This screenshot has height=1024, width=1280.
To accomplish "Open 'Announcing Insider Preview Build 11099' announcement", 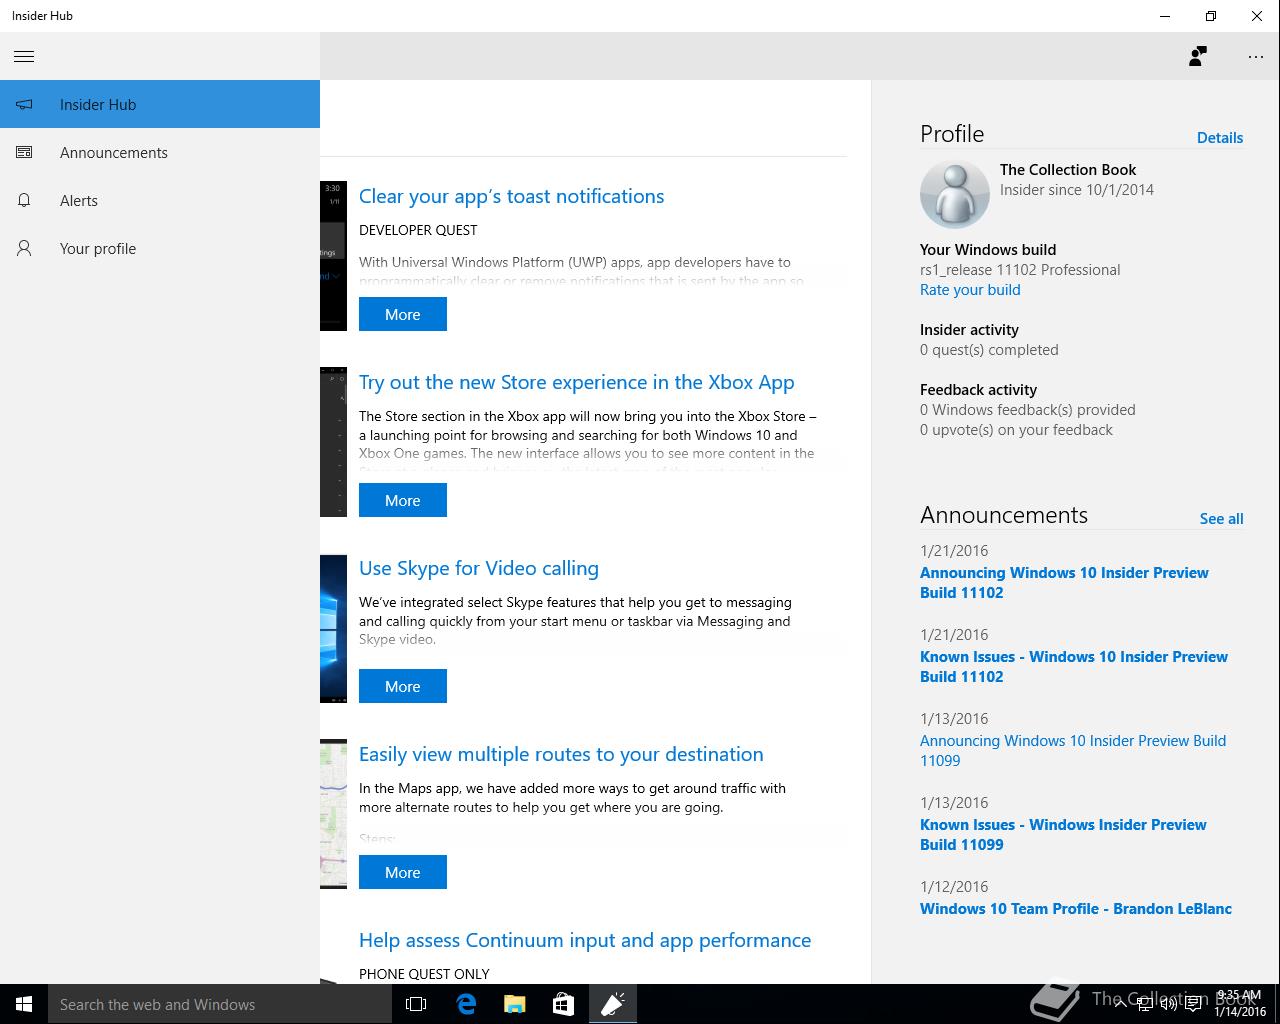I will click(1073, 750).
